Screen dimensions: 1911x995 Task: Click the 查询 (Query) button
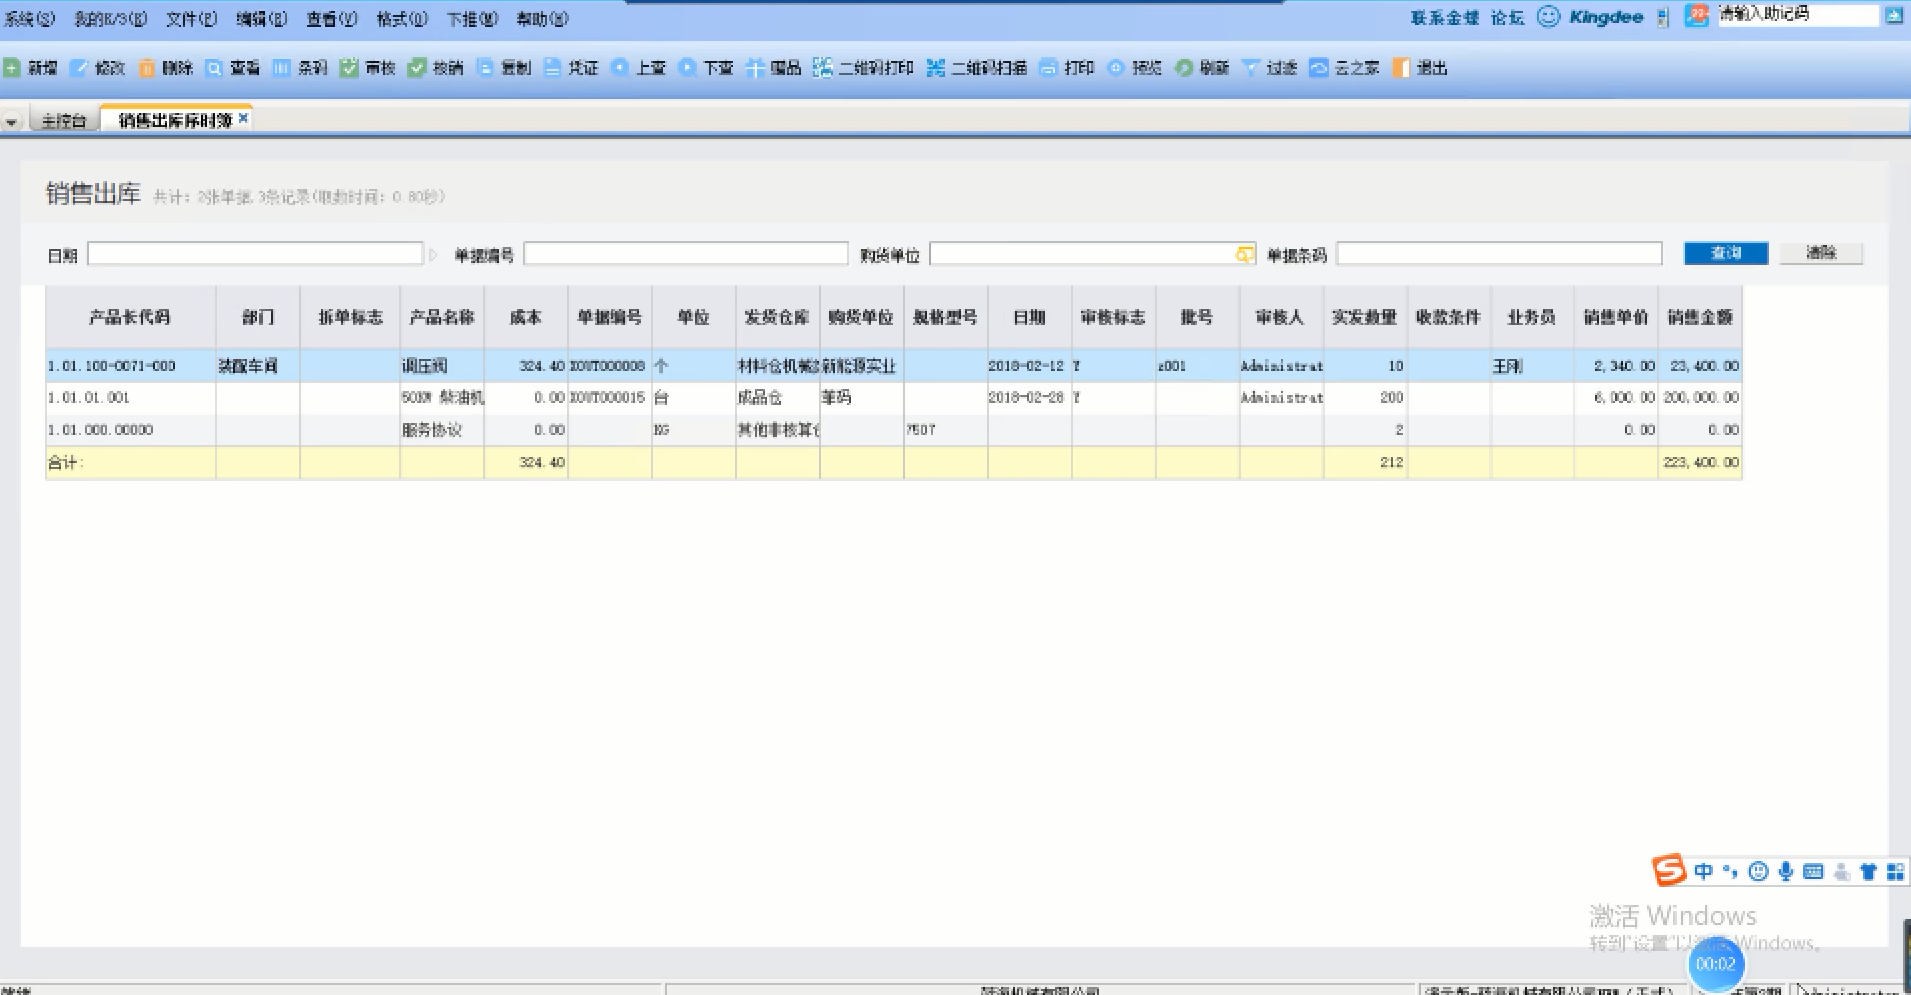pyautogui.click(x=1725, y=253)
